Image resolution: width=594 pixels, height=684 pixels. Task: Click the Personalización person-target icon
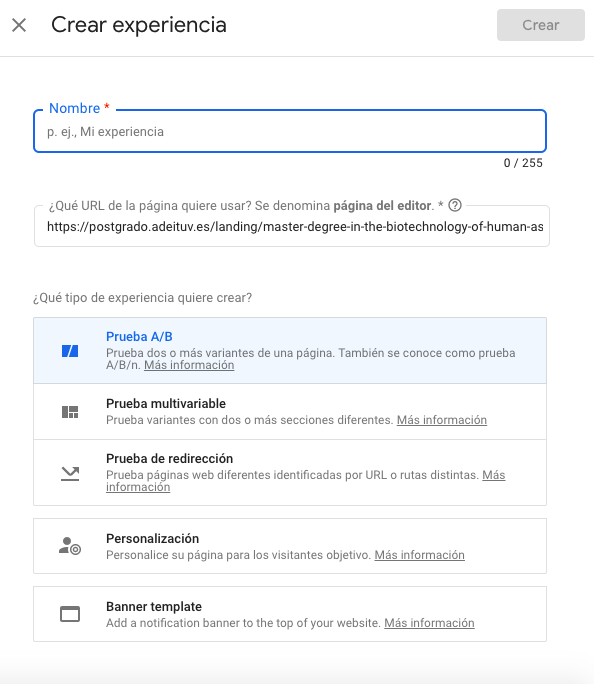point(70,546)
